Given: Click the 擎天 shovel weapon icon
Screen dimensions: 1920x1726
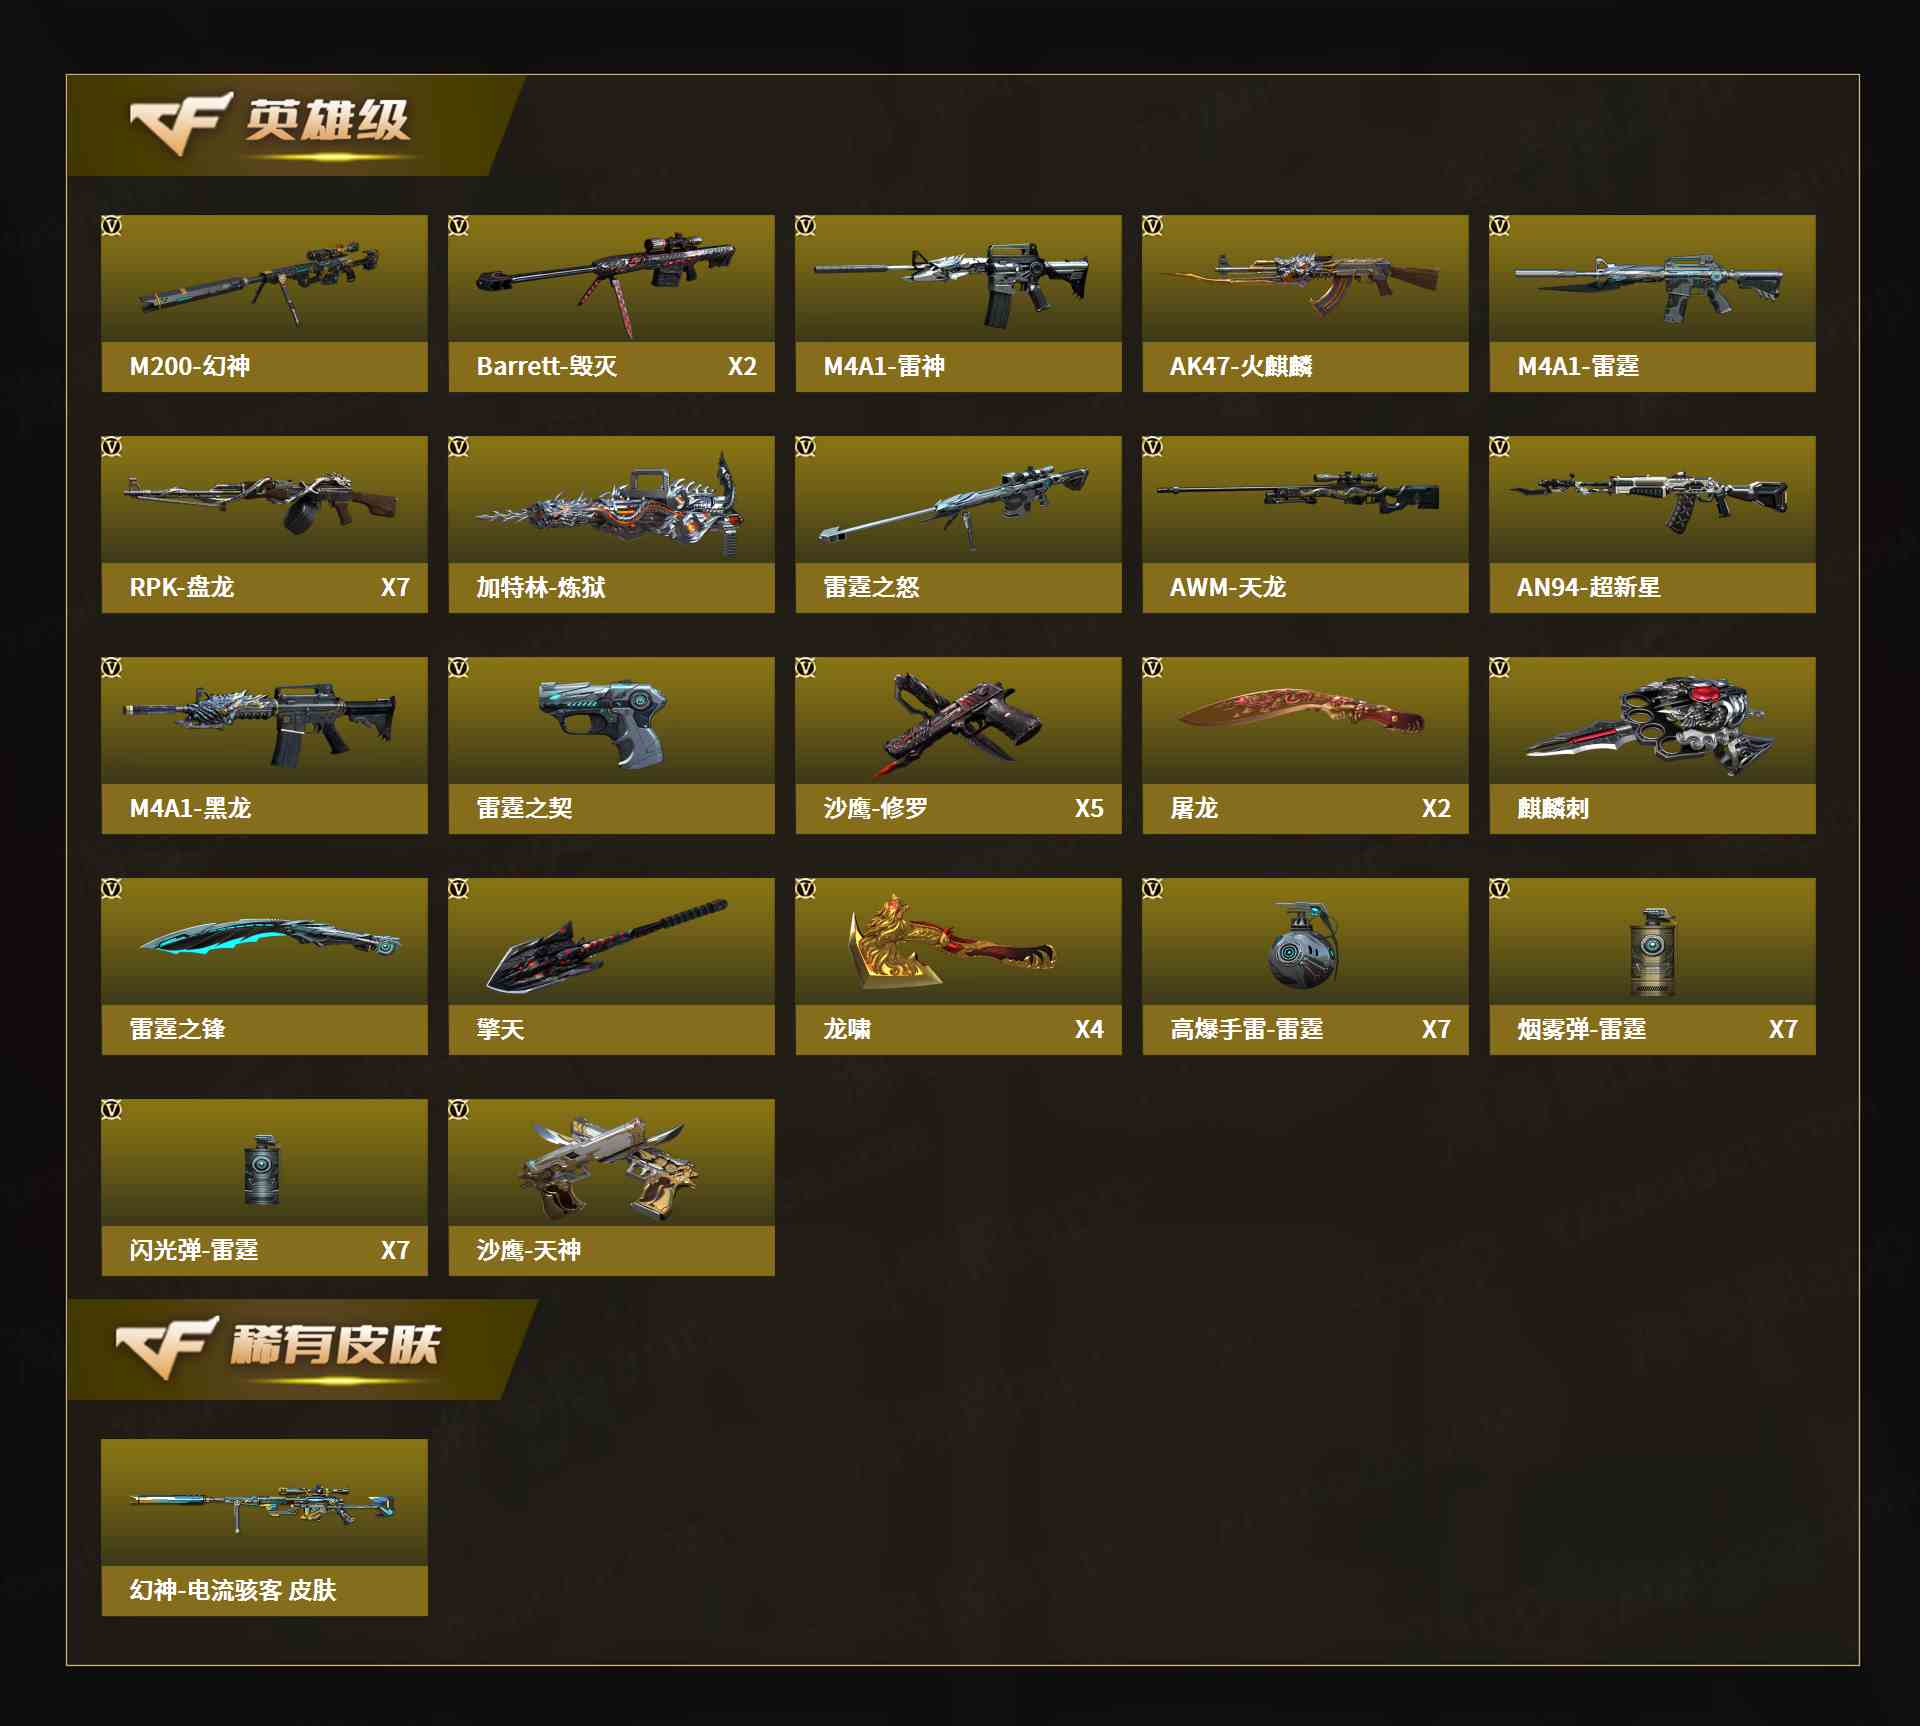Looking at the screenshot, I should pos(606,943).
